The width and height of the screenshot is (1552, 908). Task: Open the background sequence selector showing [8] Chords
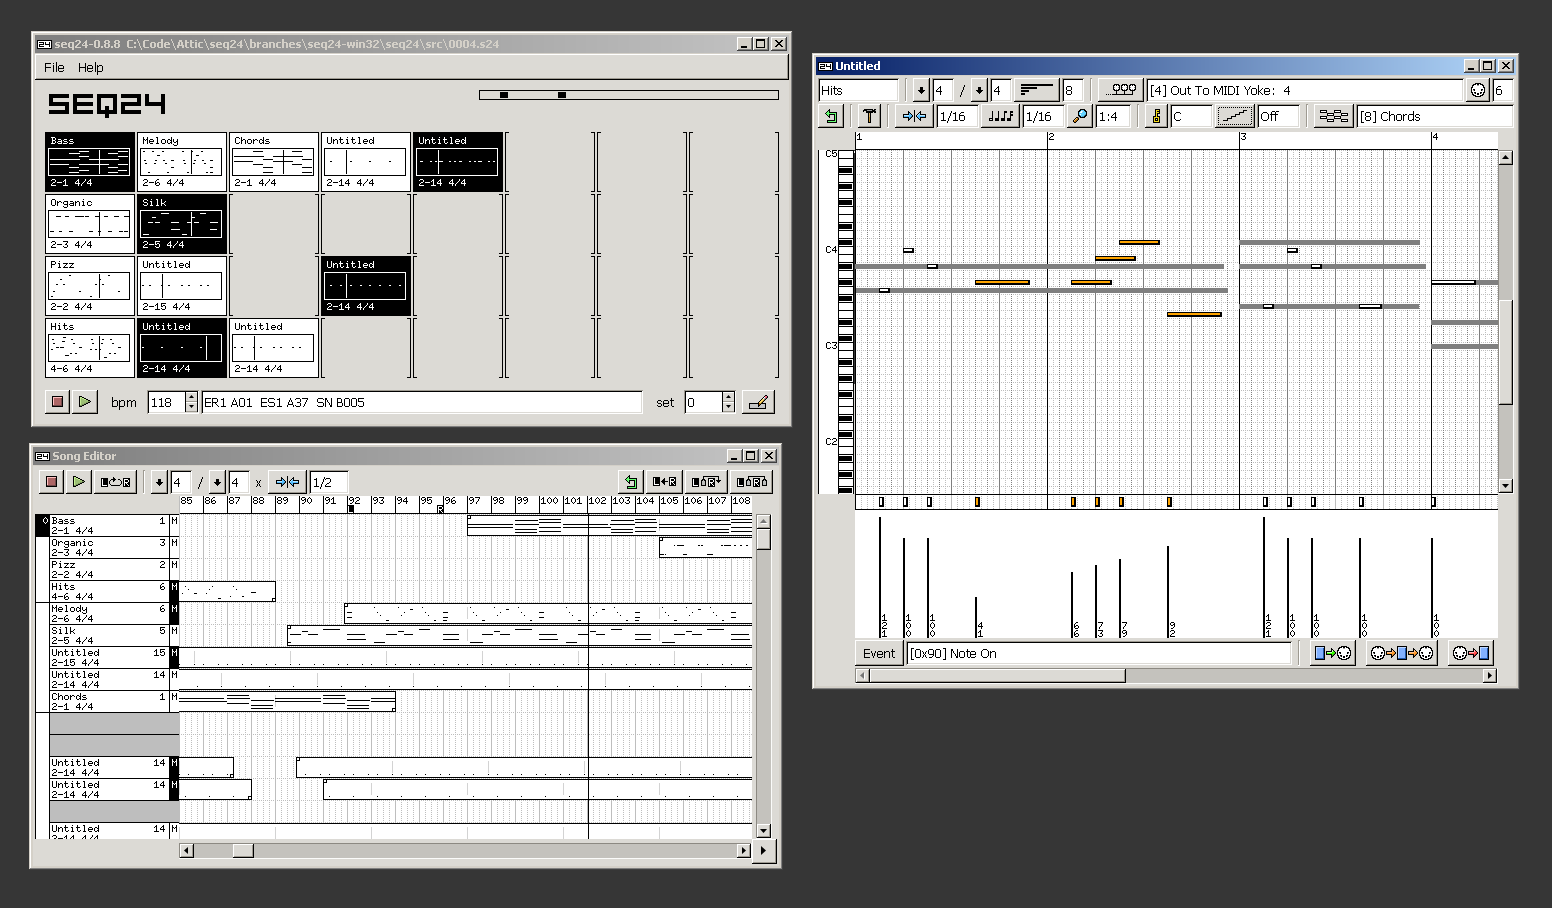[x=1333, y=115]
